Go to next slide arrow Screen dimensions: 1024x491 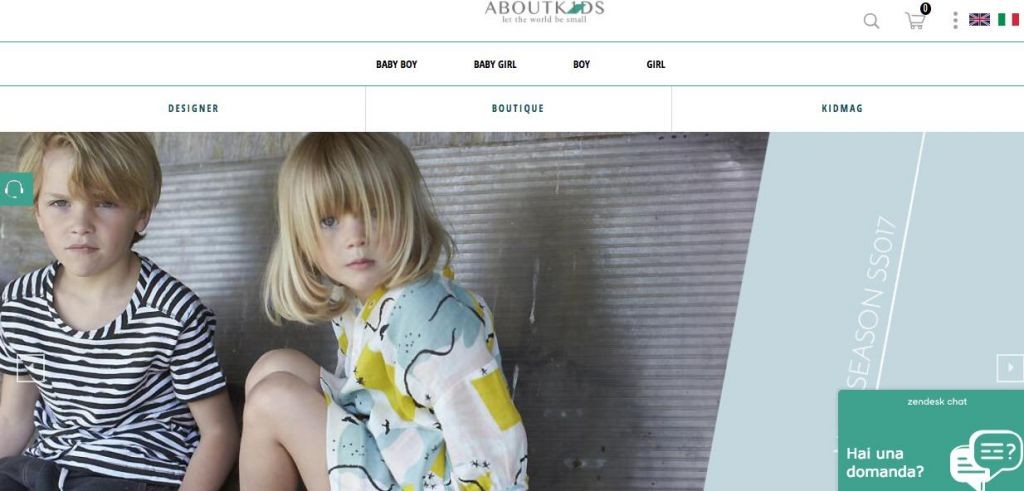pos(1010,368)
